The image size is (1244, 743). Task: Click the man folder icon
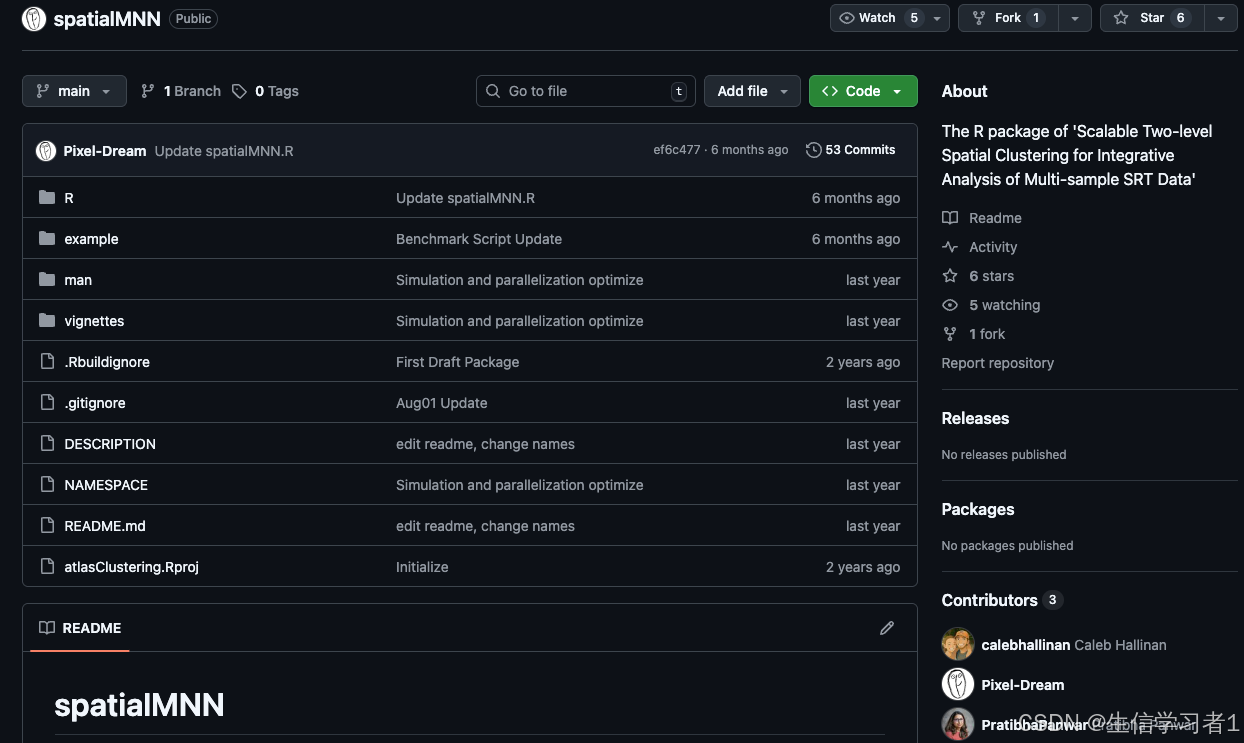click(47, 279)
